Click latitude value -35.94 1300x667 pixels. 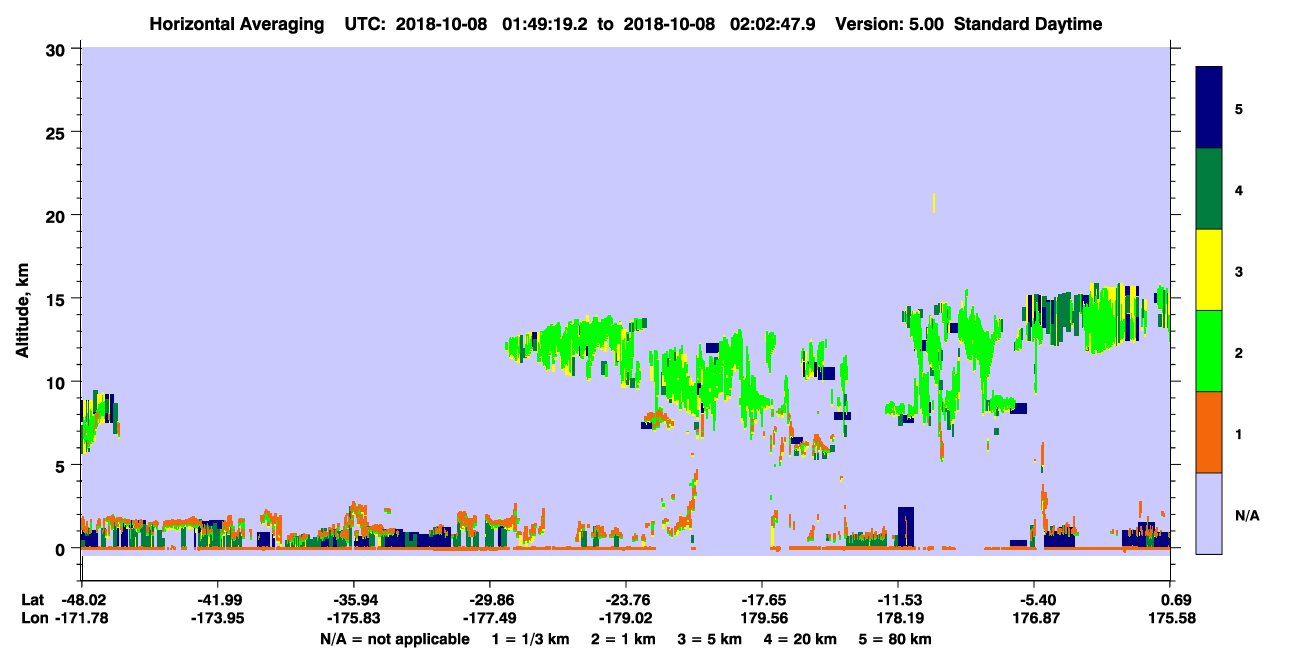354,600
